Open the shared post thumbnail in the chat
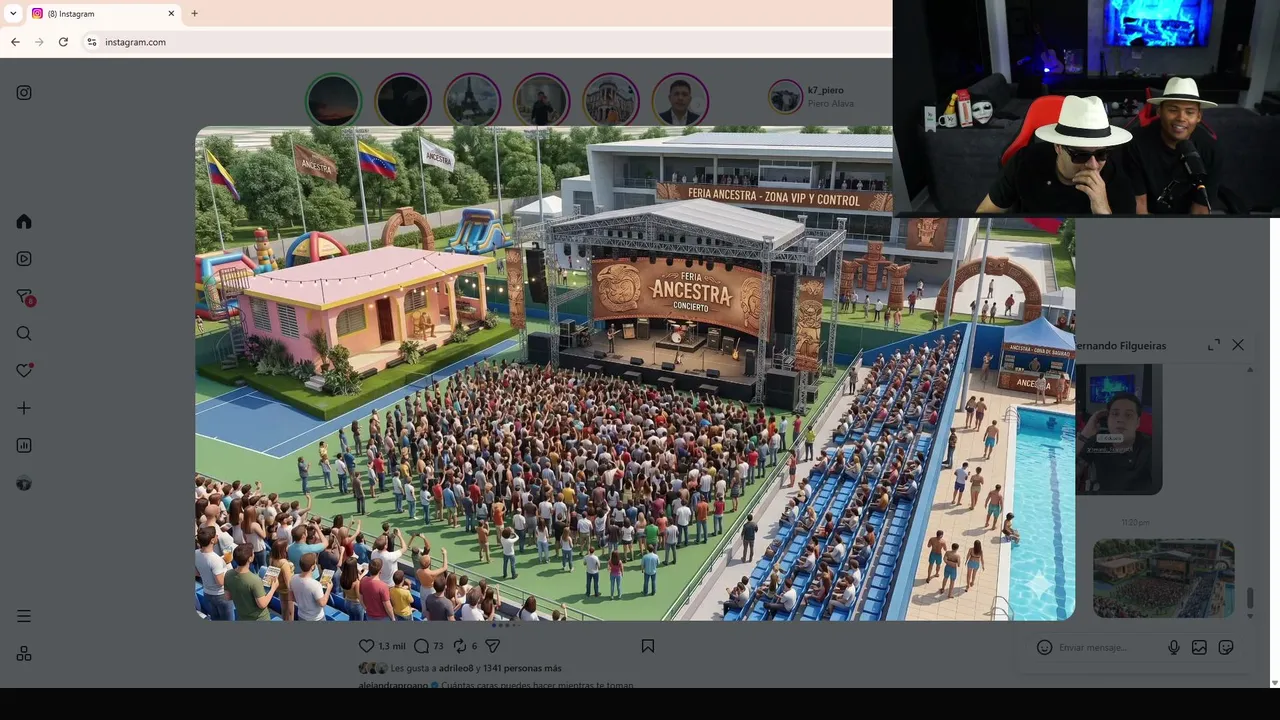The height and width of the screenshot is (720, 1280). click(x=1163, y=578)
